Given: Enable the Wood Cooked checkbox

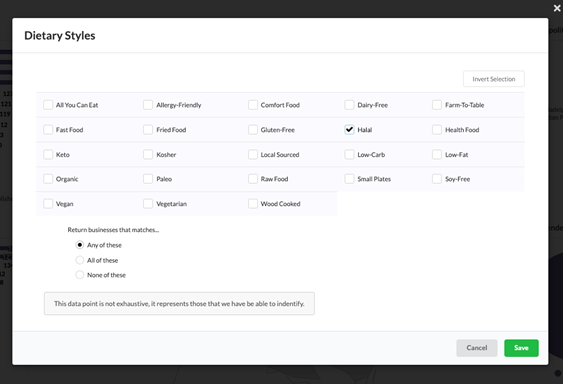Looking at the screenshot, I should click(253, 204).
